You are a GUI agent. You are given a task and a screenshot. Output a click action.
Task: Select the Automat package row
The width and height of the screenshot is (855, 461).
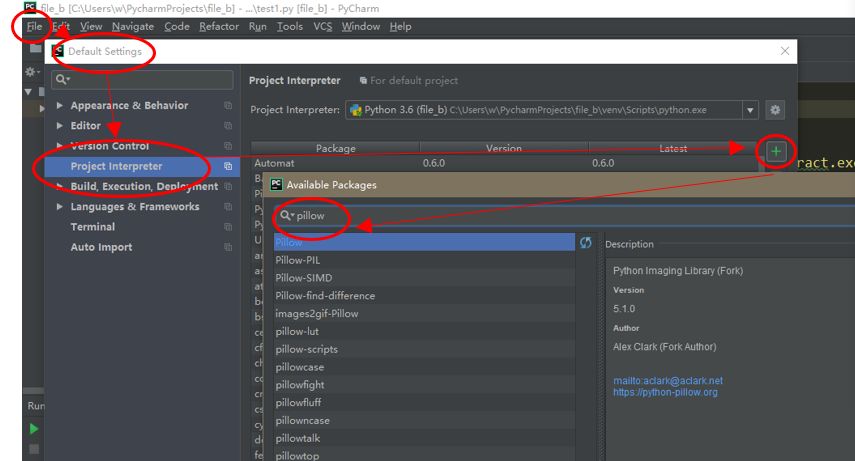tap(505, 163)
